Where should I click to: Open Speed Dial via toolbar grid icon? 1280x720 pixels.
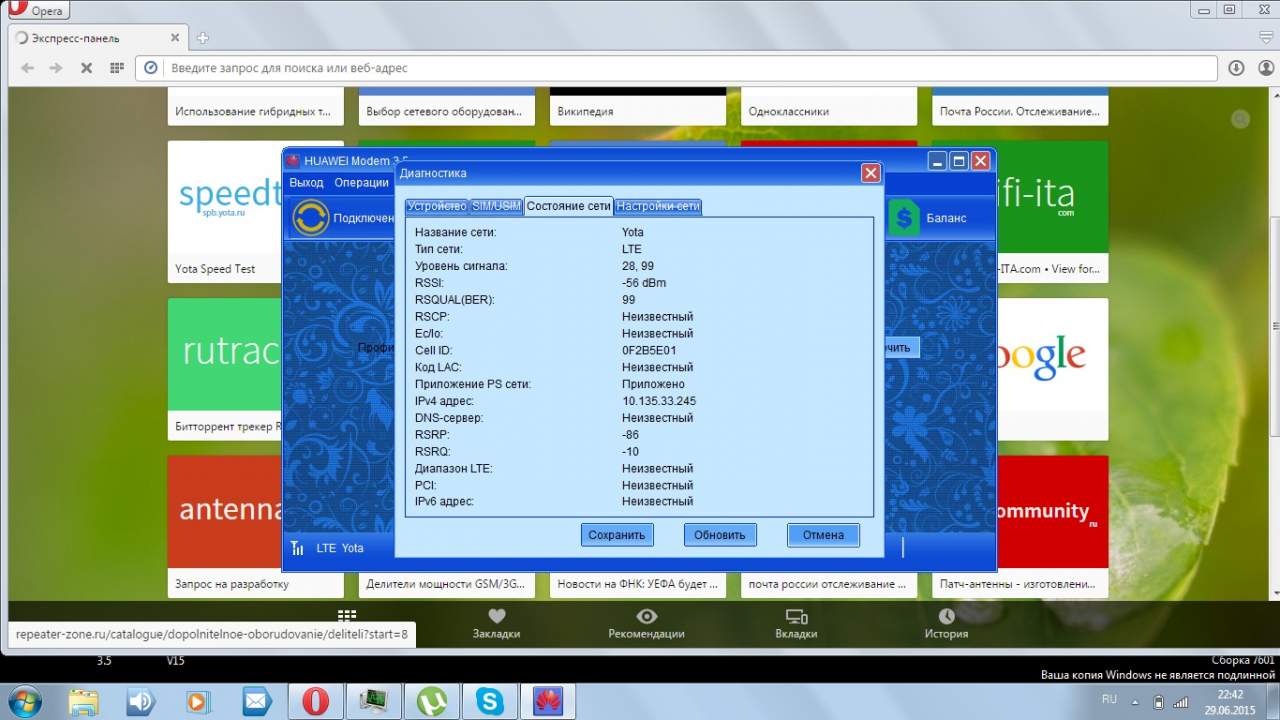click(116, 68)
